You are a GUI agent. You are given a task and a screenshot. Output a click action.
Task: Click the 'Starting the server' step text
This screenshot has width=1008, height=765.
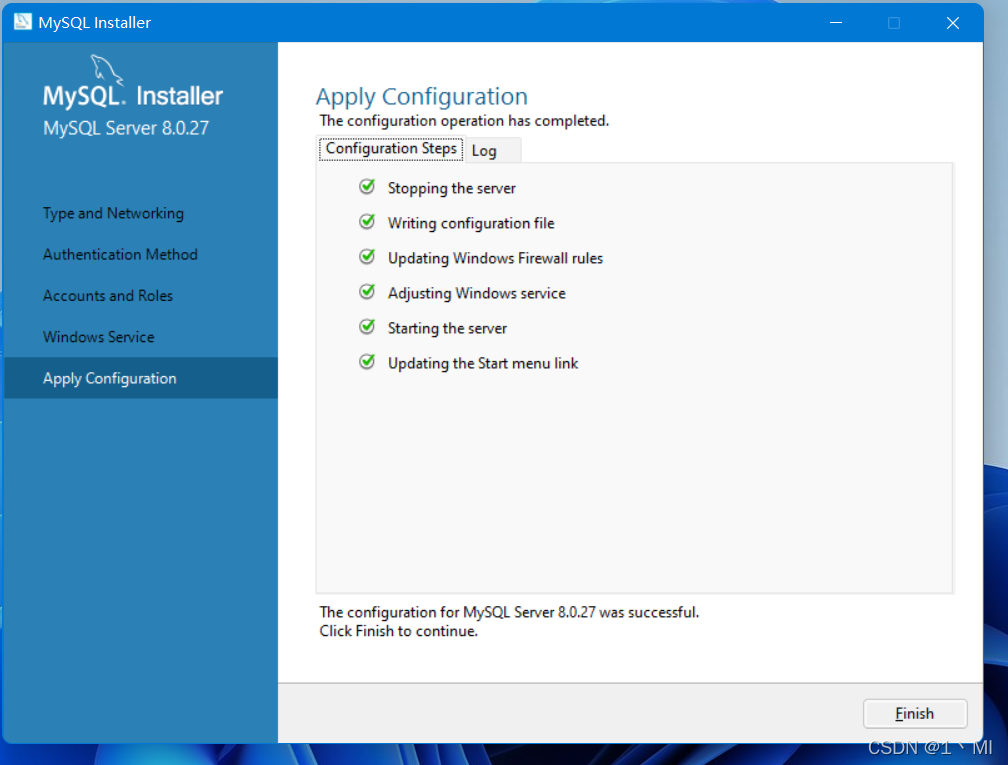pyautogui.click(x=447, y=328)
